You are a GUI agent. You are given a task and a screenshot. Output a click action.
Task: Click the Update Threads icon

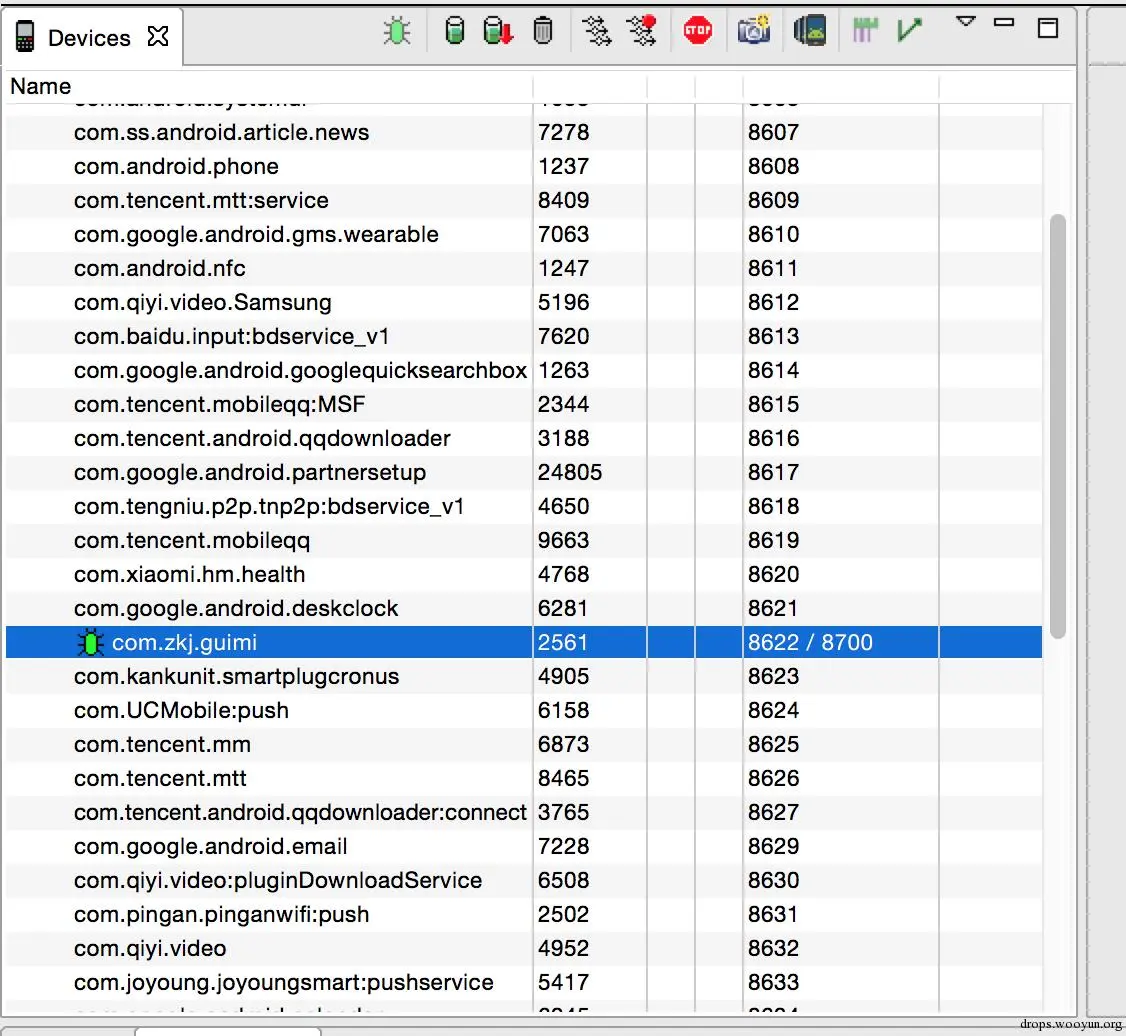[x=596, y=31]
